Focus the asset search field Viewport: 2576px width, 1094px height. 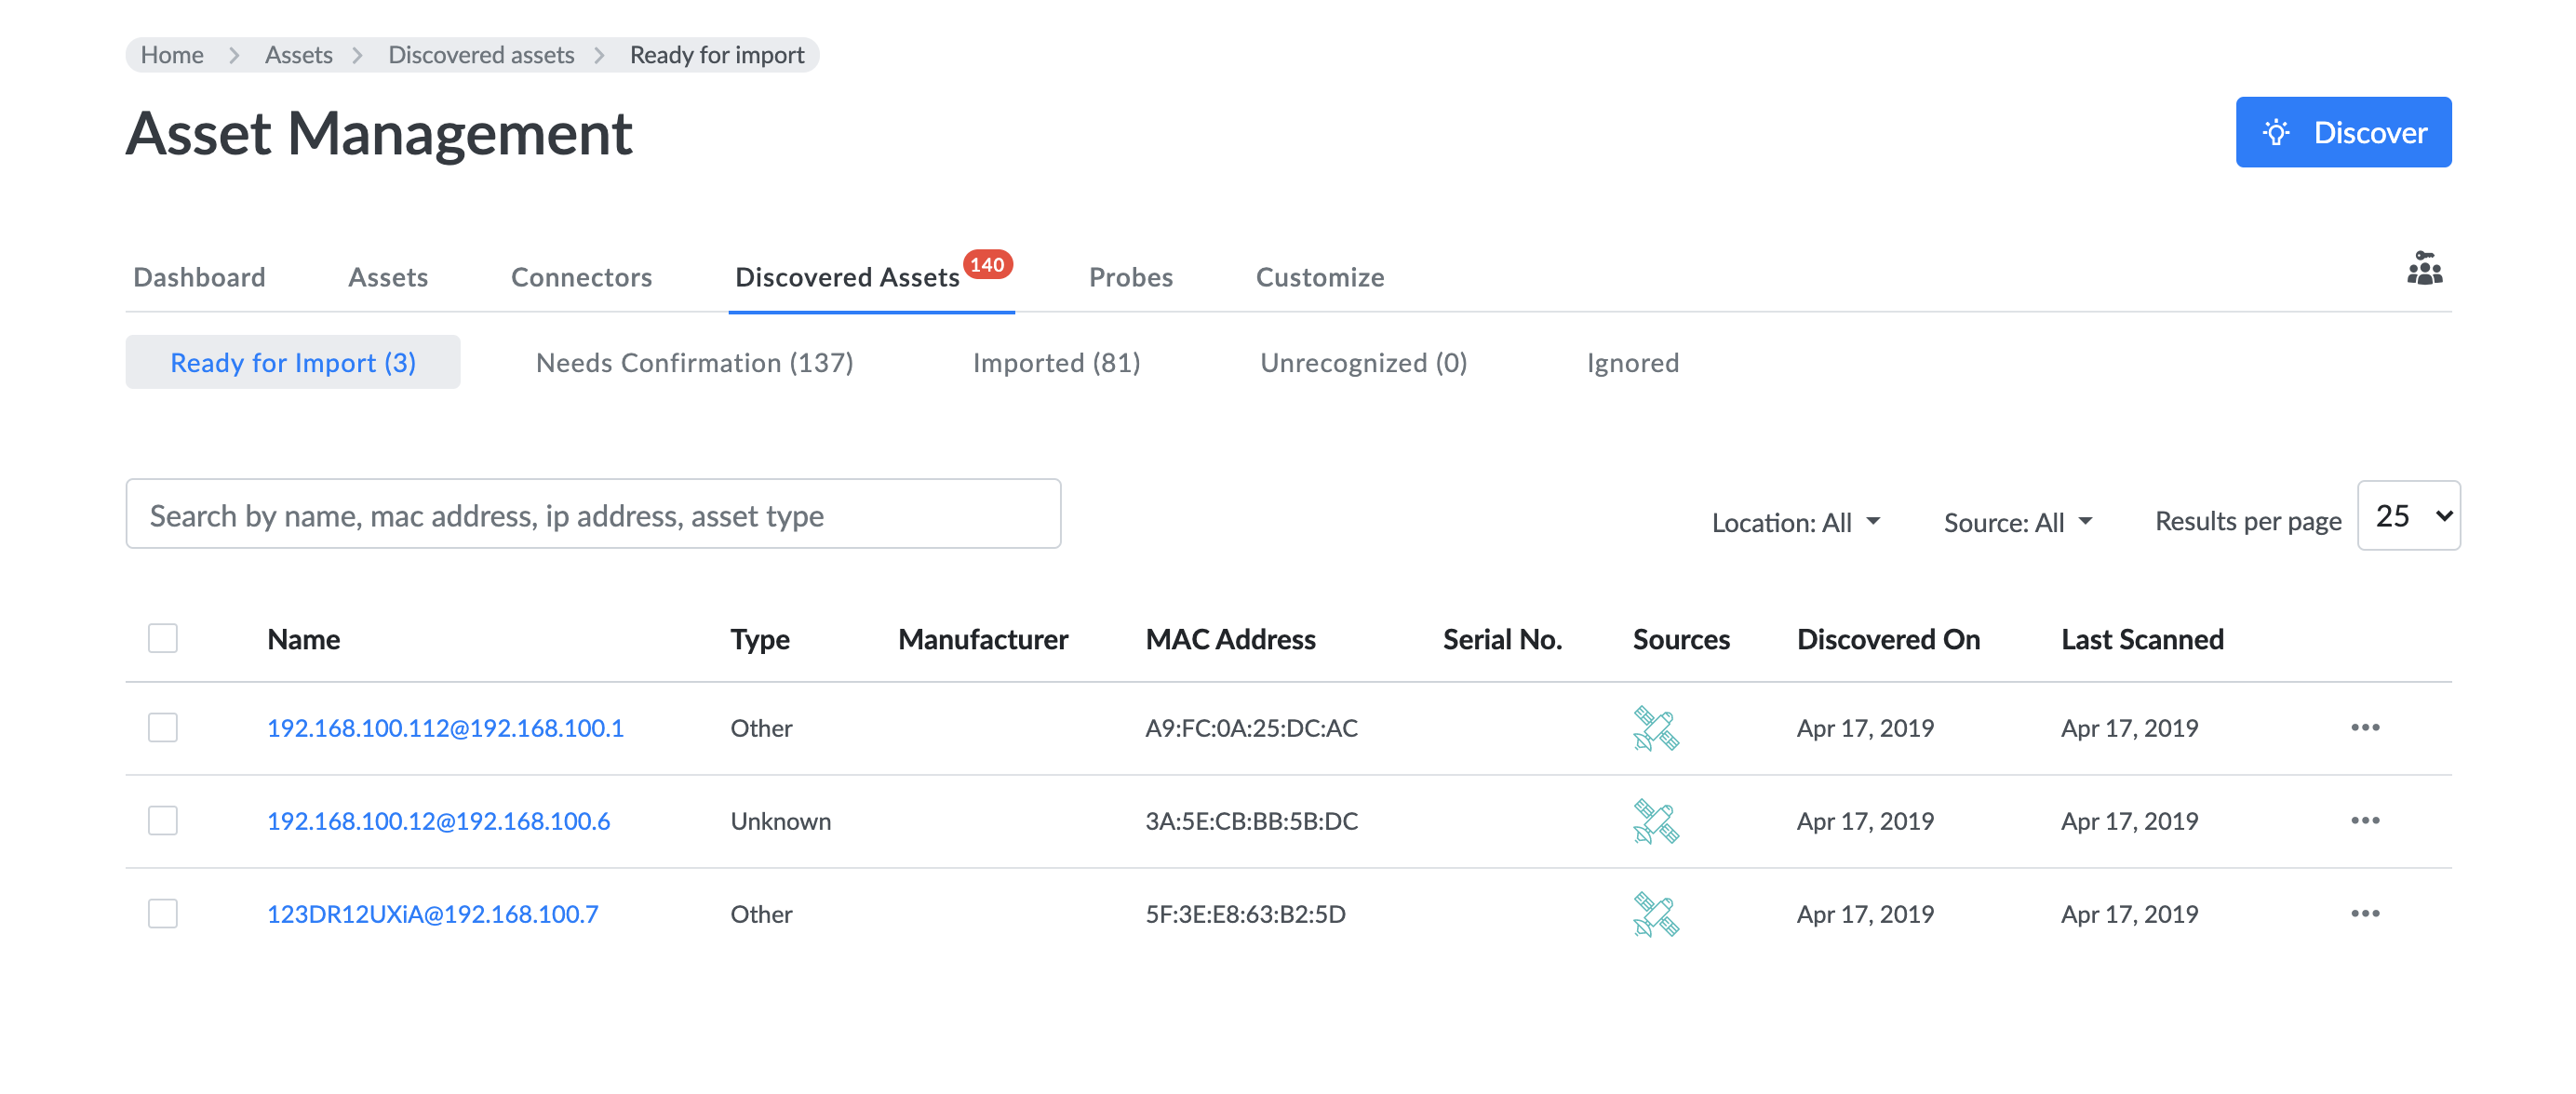tap(593, 514)
